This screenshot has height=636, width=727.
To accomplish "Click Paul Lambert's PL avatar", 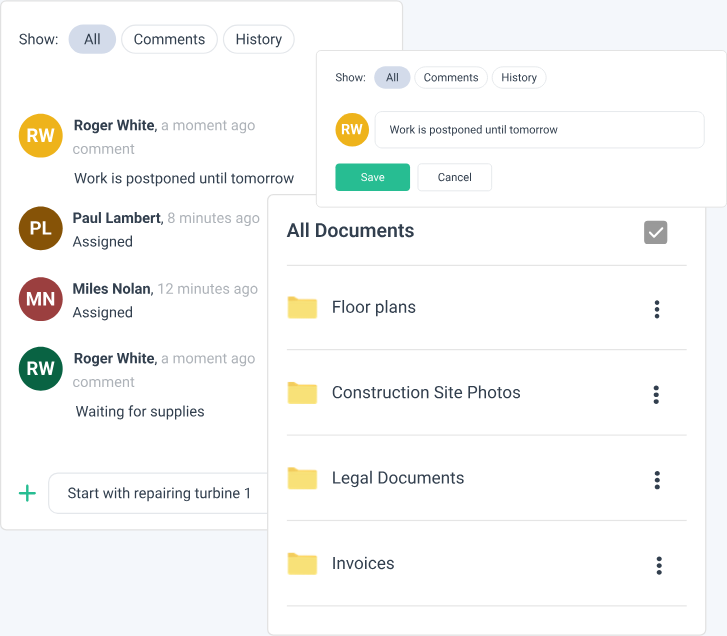I will 41,228.
